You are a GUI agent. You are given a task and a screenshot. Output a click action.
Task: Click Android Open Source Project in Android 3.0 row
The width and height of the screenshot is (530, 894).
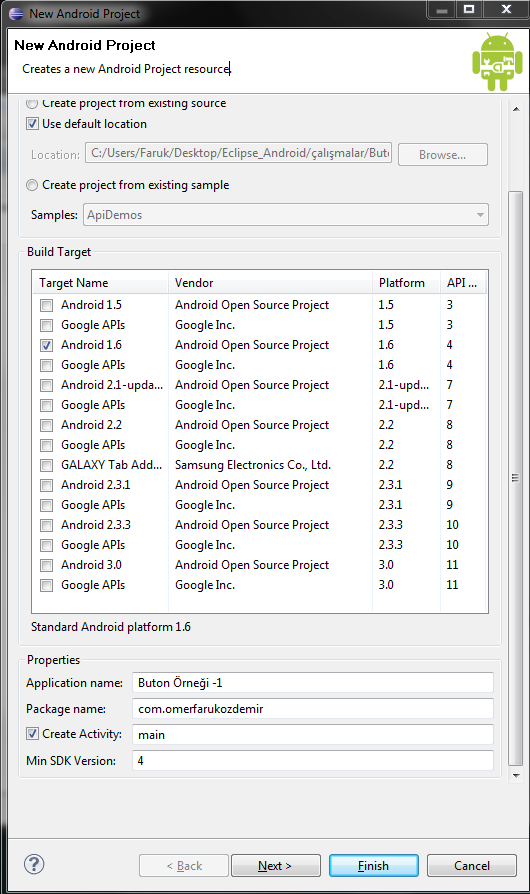pyautogui.click(x=252, y=565)
